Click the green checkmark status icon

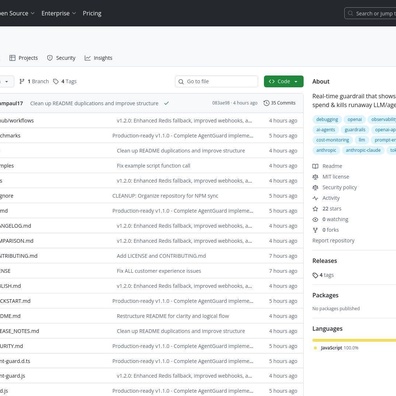166,103
